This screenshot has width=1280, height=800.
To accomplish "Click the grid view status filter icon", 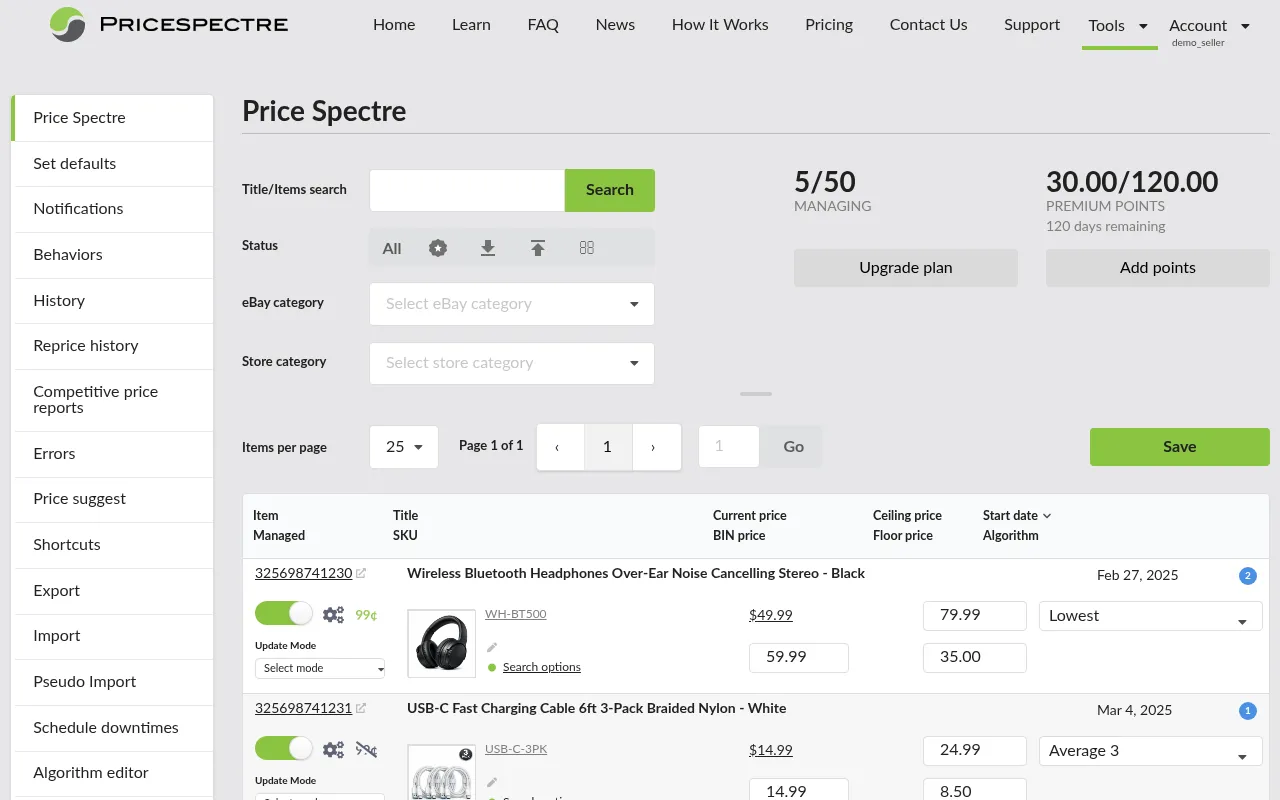I will 586,247.
